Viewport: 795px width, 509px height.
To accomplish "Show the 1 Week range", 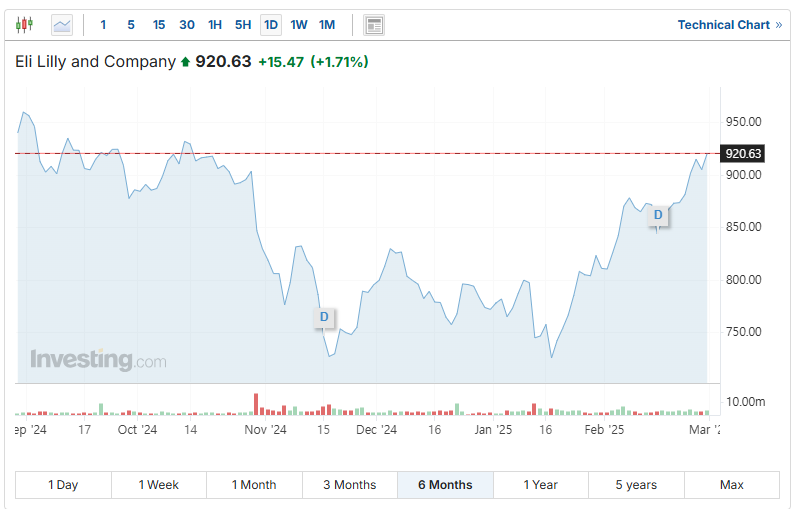I will (159, 485).
